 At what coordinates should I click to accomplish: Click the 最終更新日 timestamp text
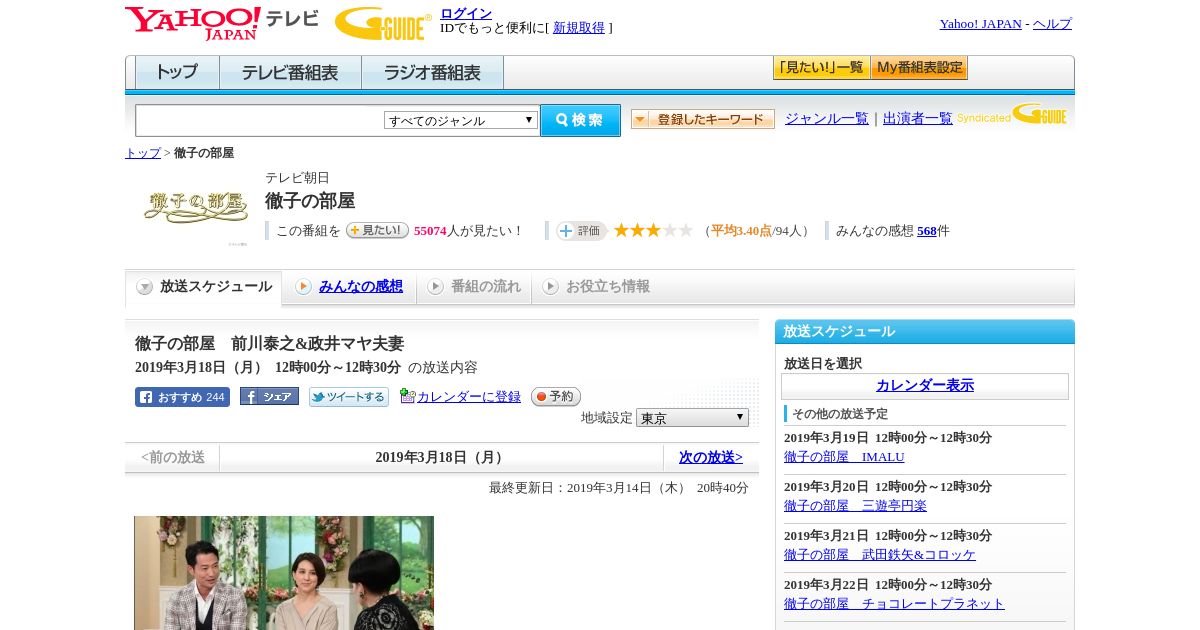pyautogui.click(x=619, y=488)
